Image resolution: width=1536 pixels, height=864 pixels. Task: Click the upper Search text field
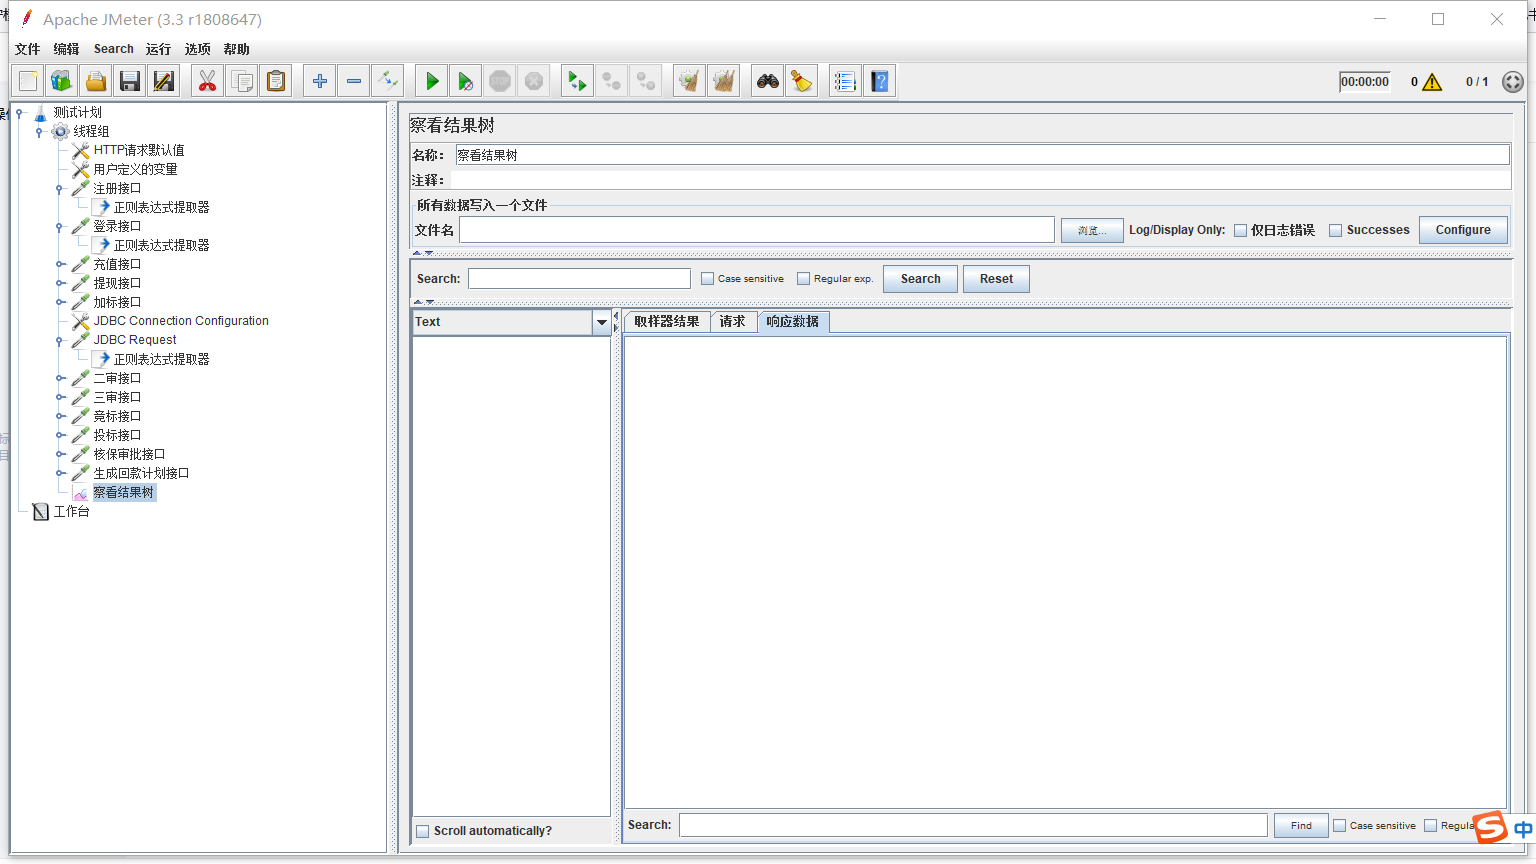click(x=579, y=279)
